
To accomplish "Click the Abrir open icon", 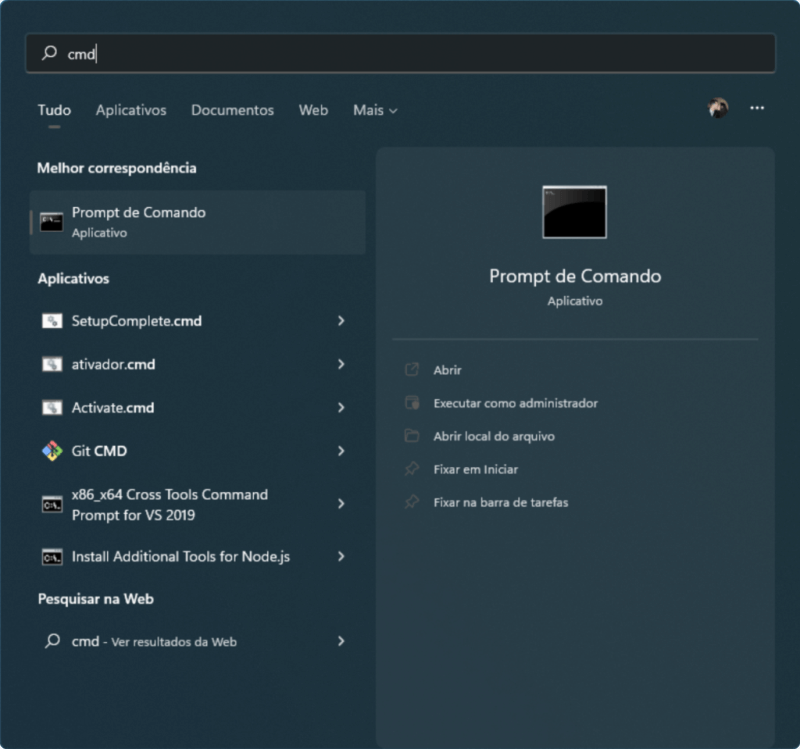I will [x=412, y=369].
